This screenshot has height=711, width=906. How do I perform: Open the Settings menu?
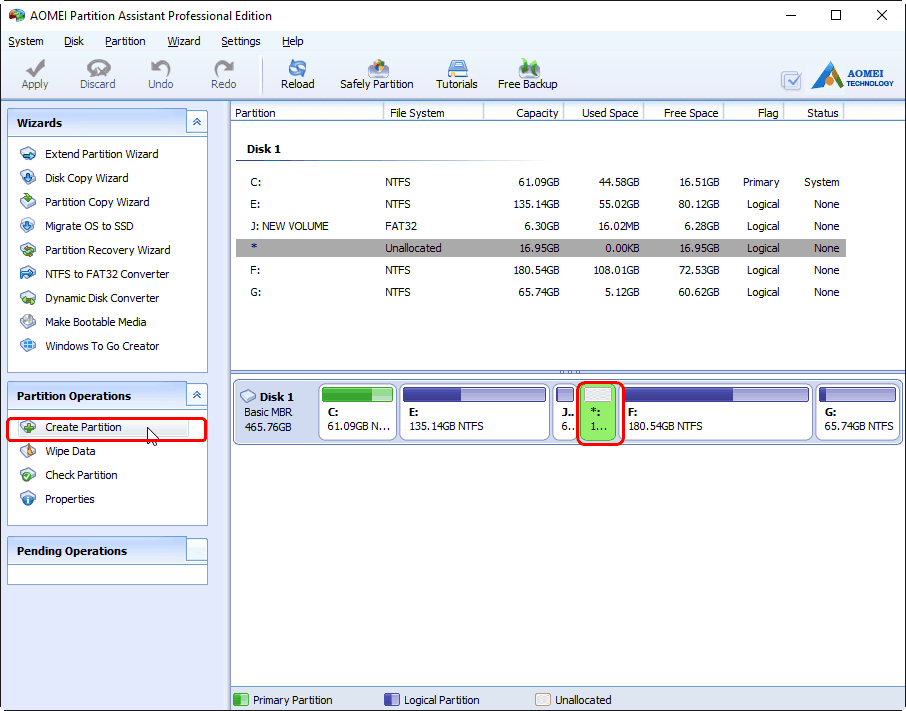pyautogui.click(x=241, y=41)
